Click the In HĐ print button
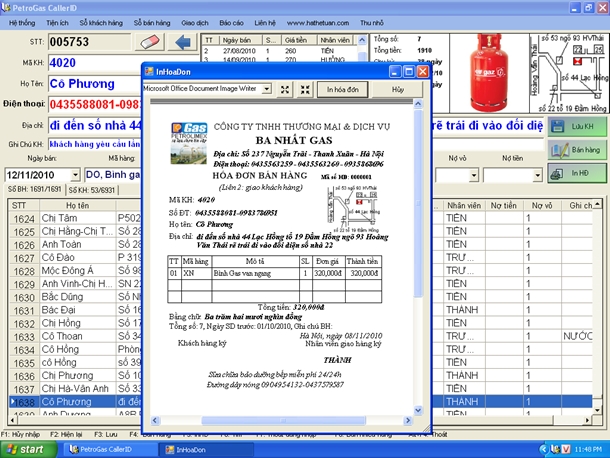 (x=577, y=173)
